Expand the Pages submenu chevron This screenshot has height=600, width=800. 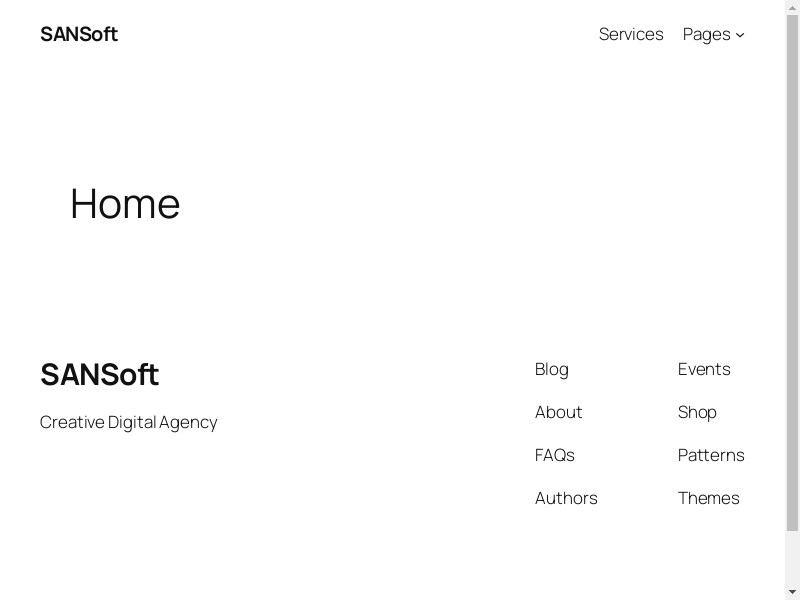click(x=740, y=35)
